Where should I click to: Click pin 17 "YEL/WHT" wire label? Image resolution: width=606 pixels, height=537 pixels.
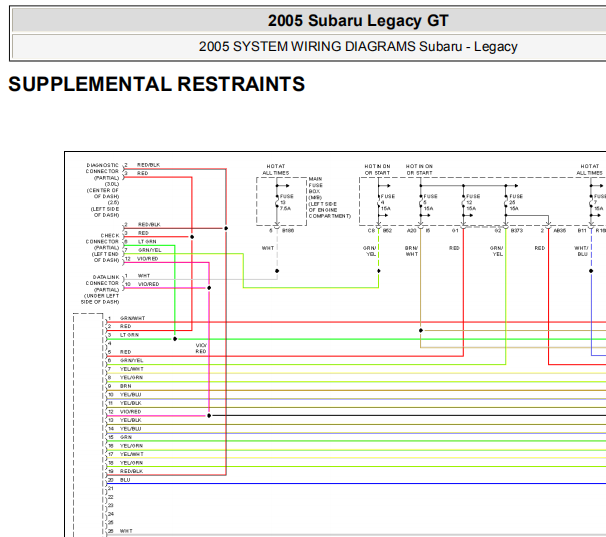pyautogui.click(x=131, y=454)
